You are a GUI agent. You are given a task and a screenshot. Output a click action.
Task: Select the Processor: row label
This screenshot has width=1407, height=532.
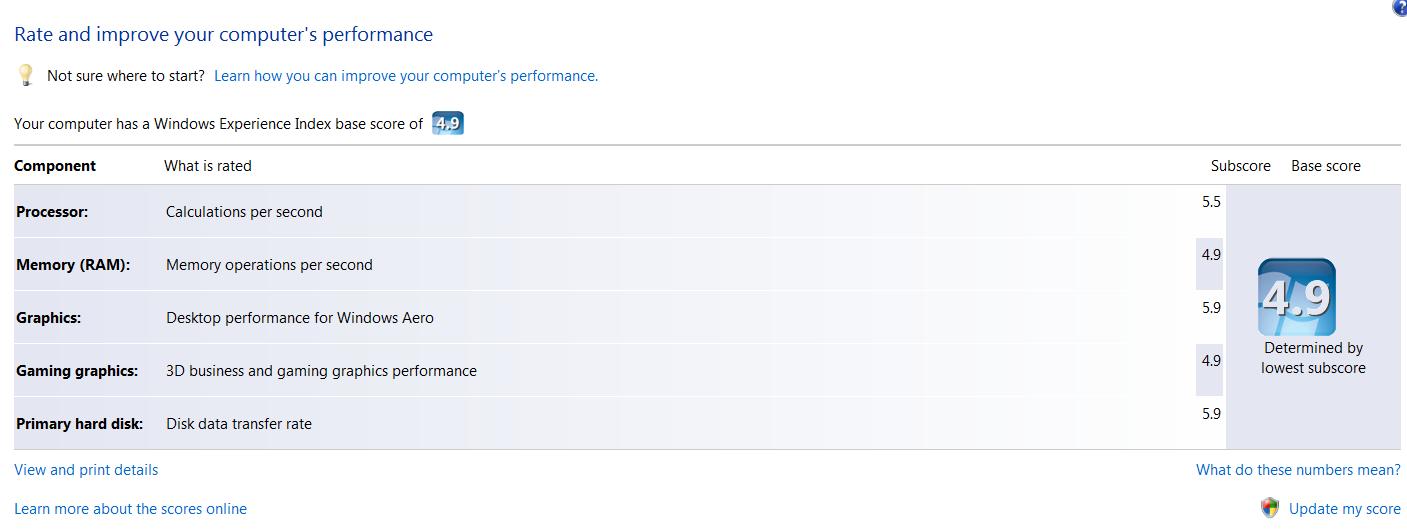pos(52,212)
